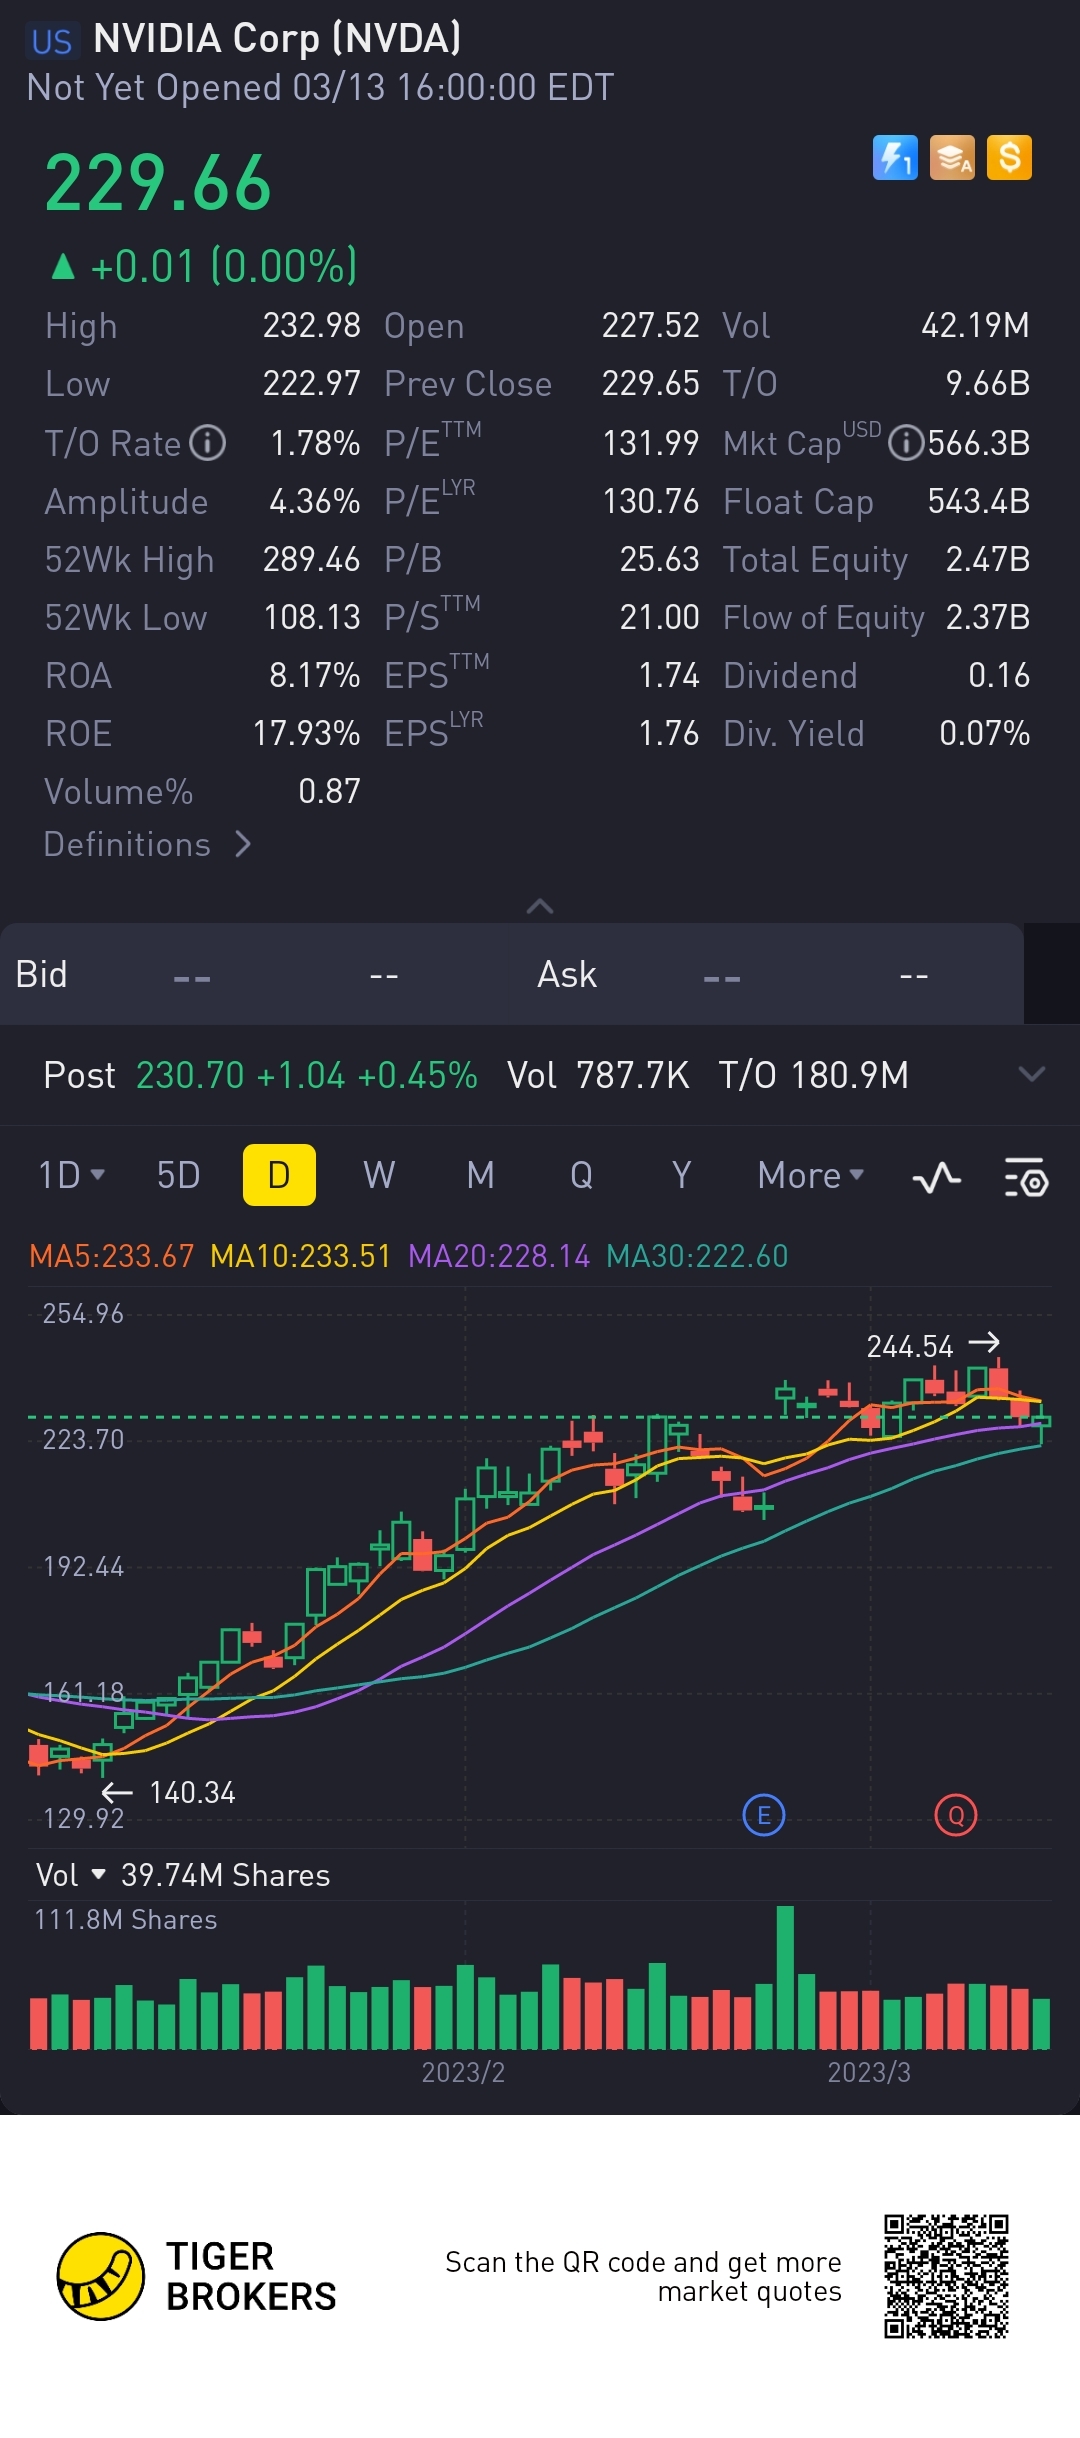The width and height of the screenshot is (1080, 2438).
Task: Tap the P/B value 25.63
Action: click(x=660, y=559)
